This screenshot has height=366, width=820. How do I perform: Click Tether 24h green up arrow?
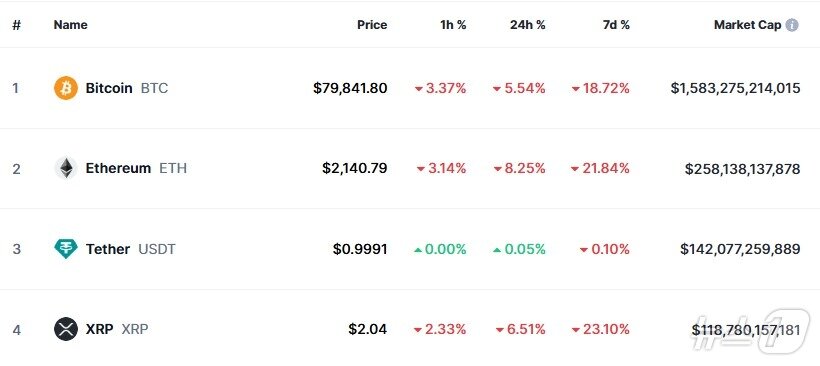pyautogui.click(x=497, y=250)
